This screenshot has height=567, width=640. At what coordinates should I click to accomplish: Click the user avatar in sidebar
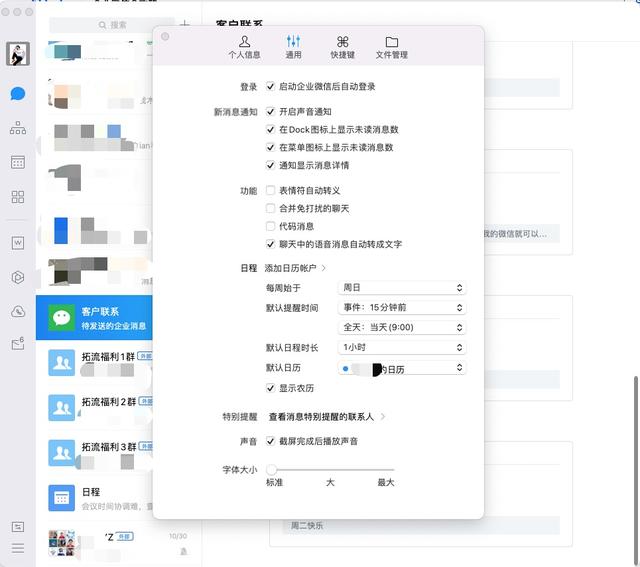(x=18, y=53)
